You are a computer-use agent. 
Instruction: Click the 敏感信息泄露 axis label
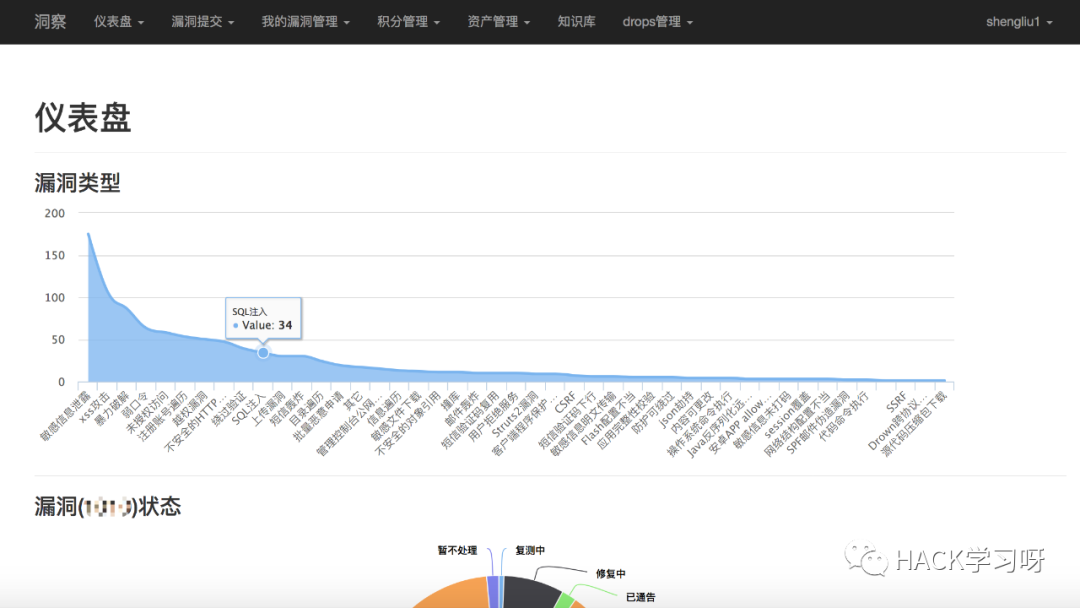tap(65, 416)
